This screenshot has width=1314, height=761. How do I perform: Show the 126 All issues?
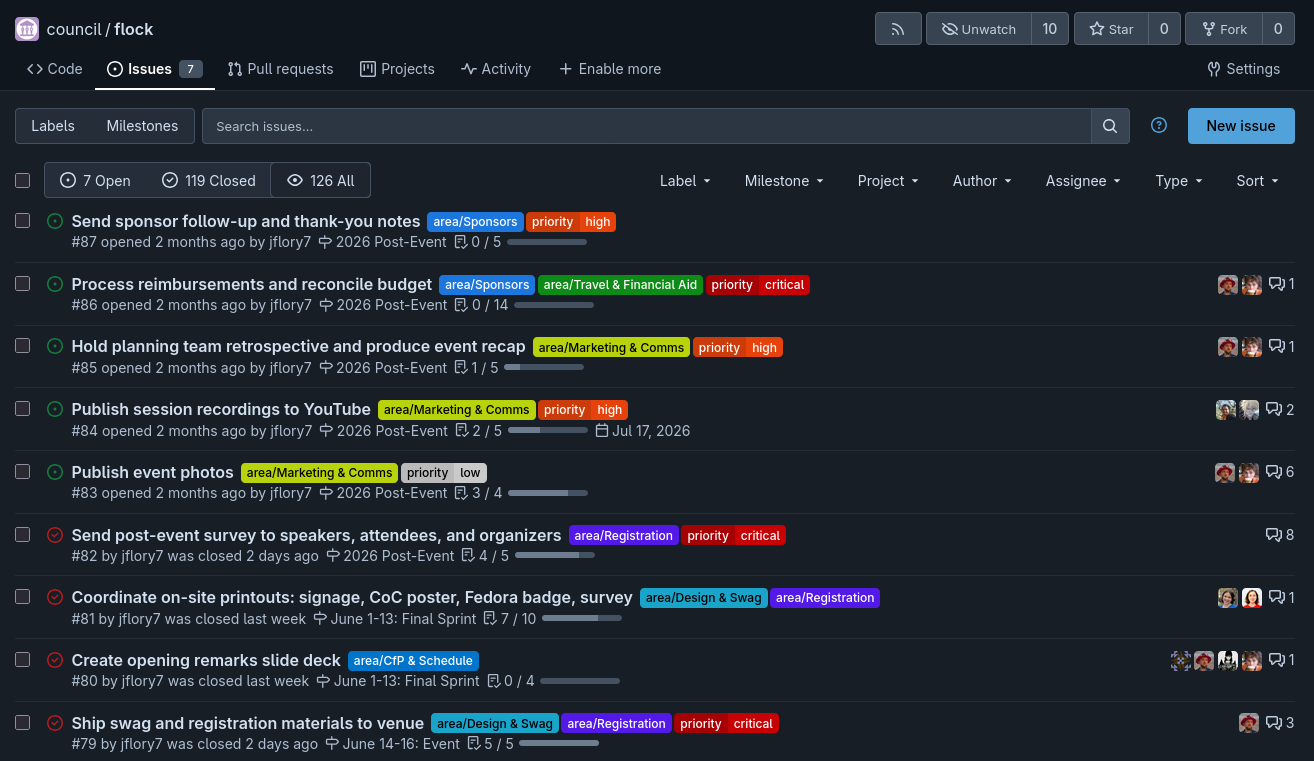click(x=321, y=181)
